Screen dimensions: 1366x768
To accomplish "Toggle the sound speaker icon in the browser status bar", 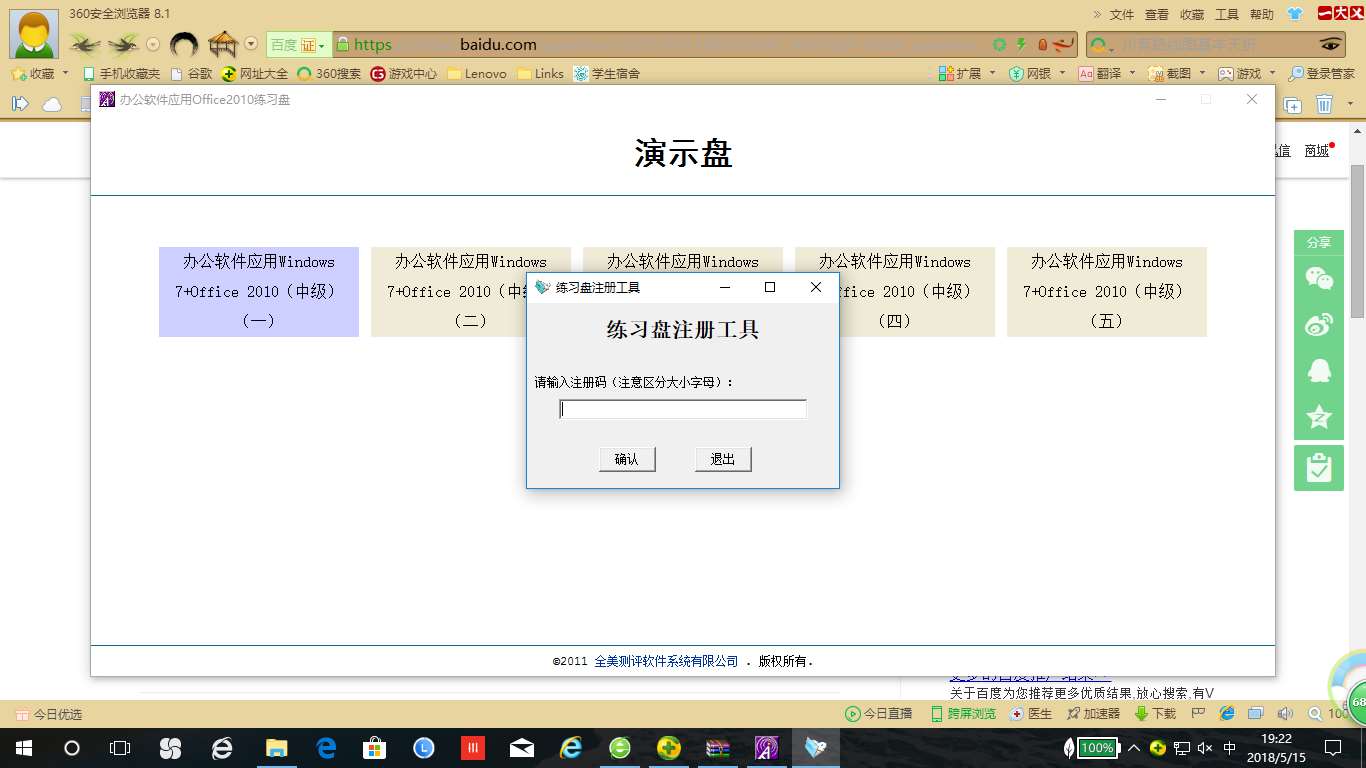I will click(x=1285, y=714).
